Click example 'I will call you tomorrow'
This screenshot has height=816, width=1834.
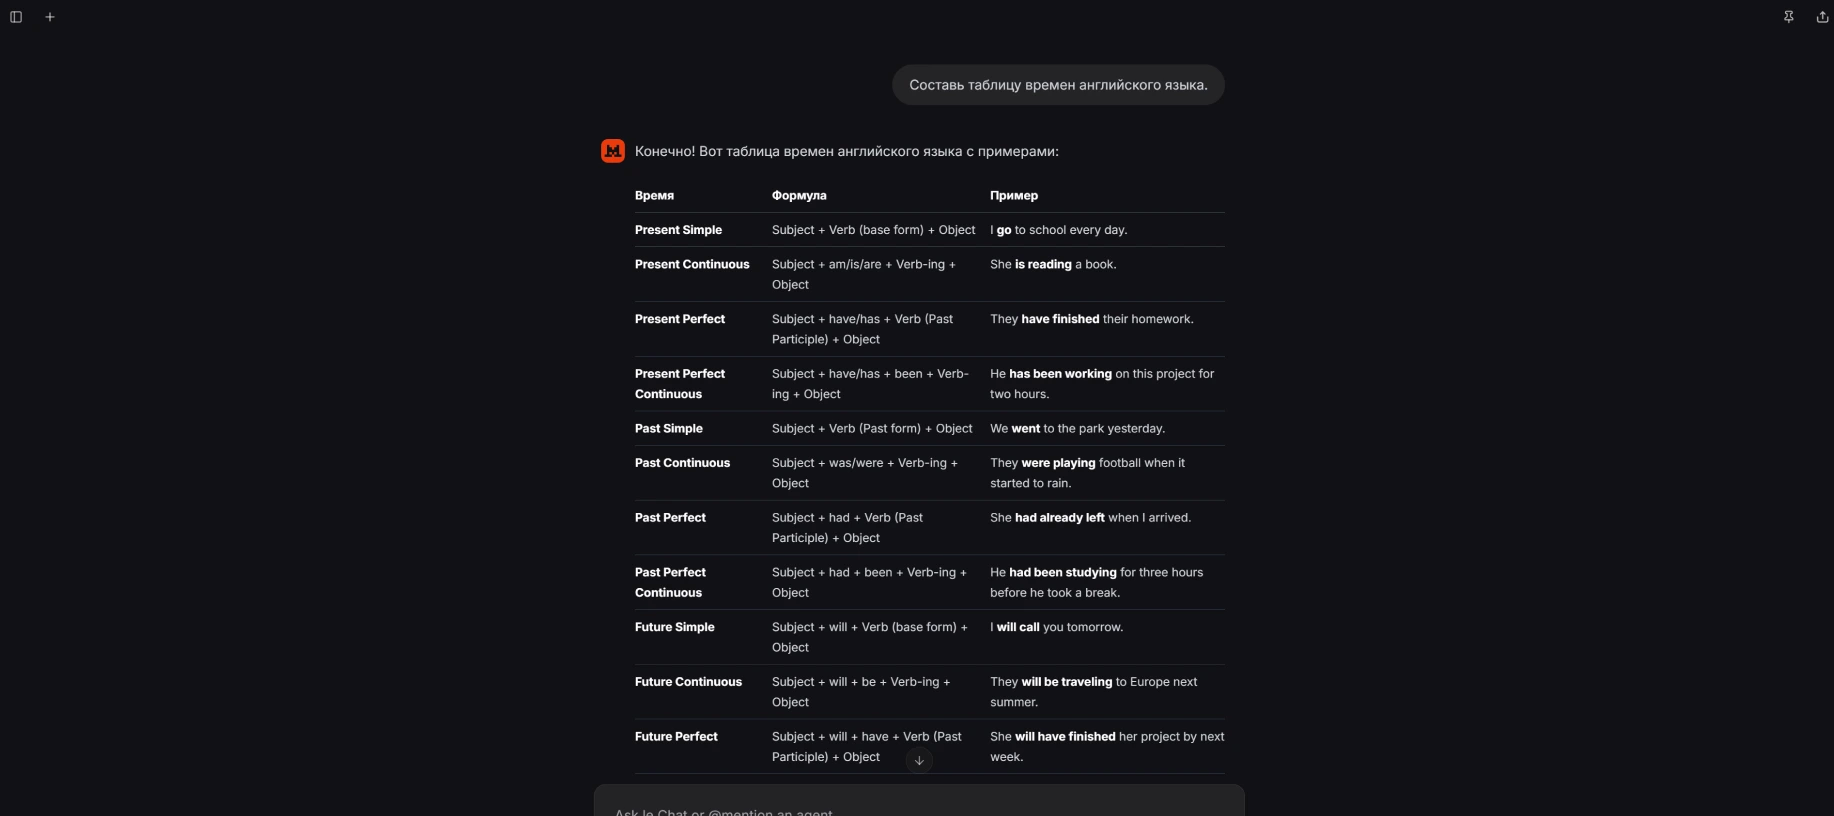(x=1056, y=628)
